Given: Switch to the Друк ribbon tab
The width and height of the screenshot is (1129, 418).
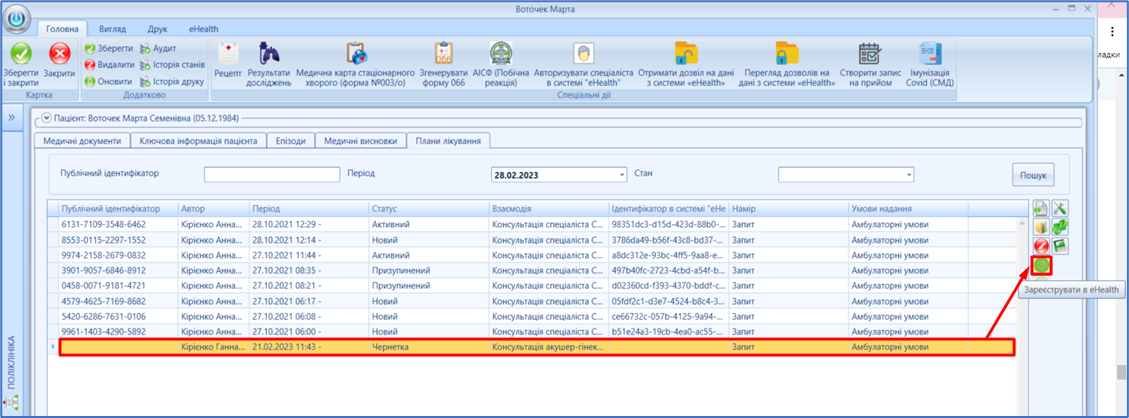Looking at the screenshot, I should pyautogui.click(x=157, y=29).
